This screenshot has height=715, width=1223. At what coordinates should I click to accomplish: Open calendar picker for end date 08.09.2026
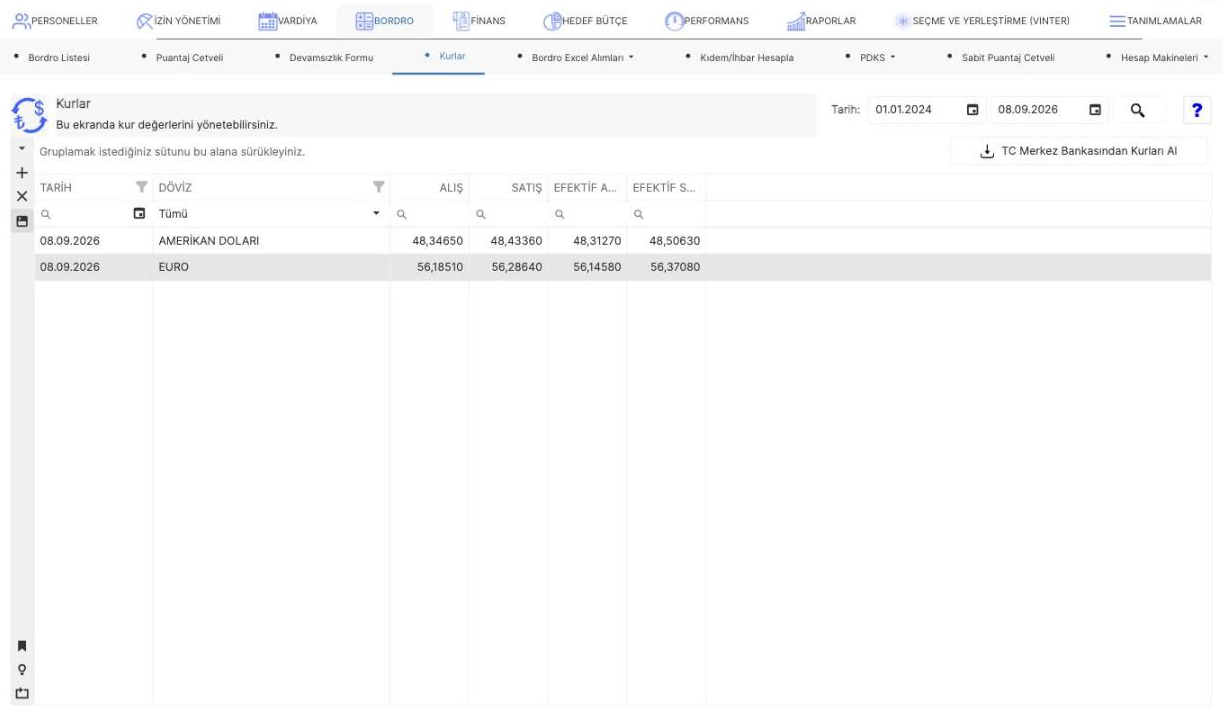coord(1094,109)
